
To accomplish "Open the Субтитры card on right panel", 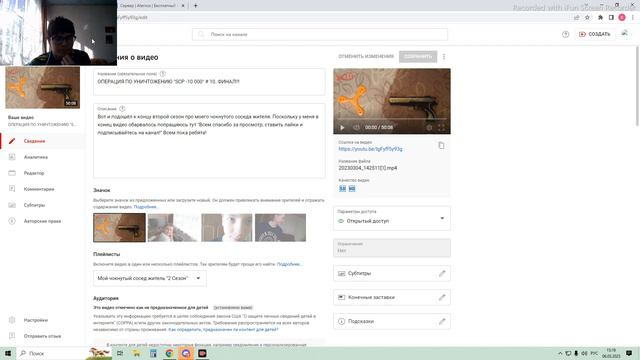I will [392, 273].
